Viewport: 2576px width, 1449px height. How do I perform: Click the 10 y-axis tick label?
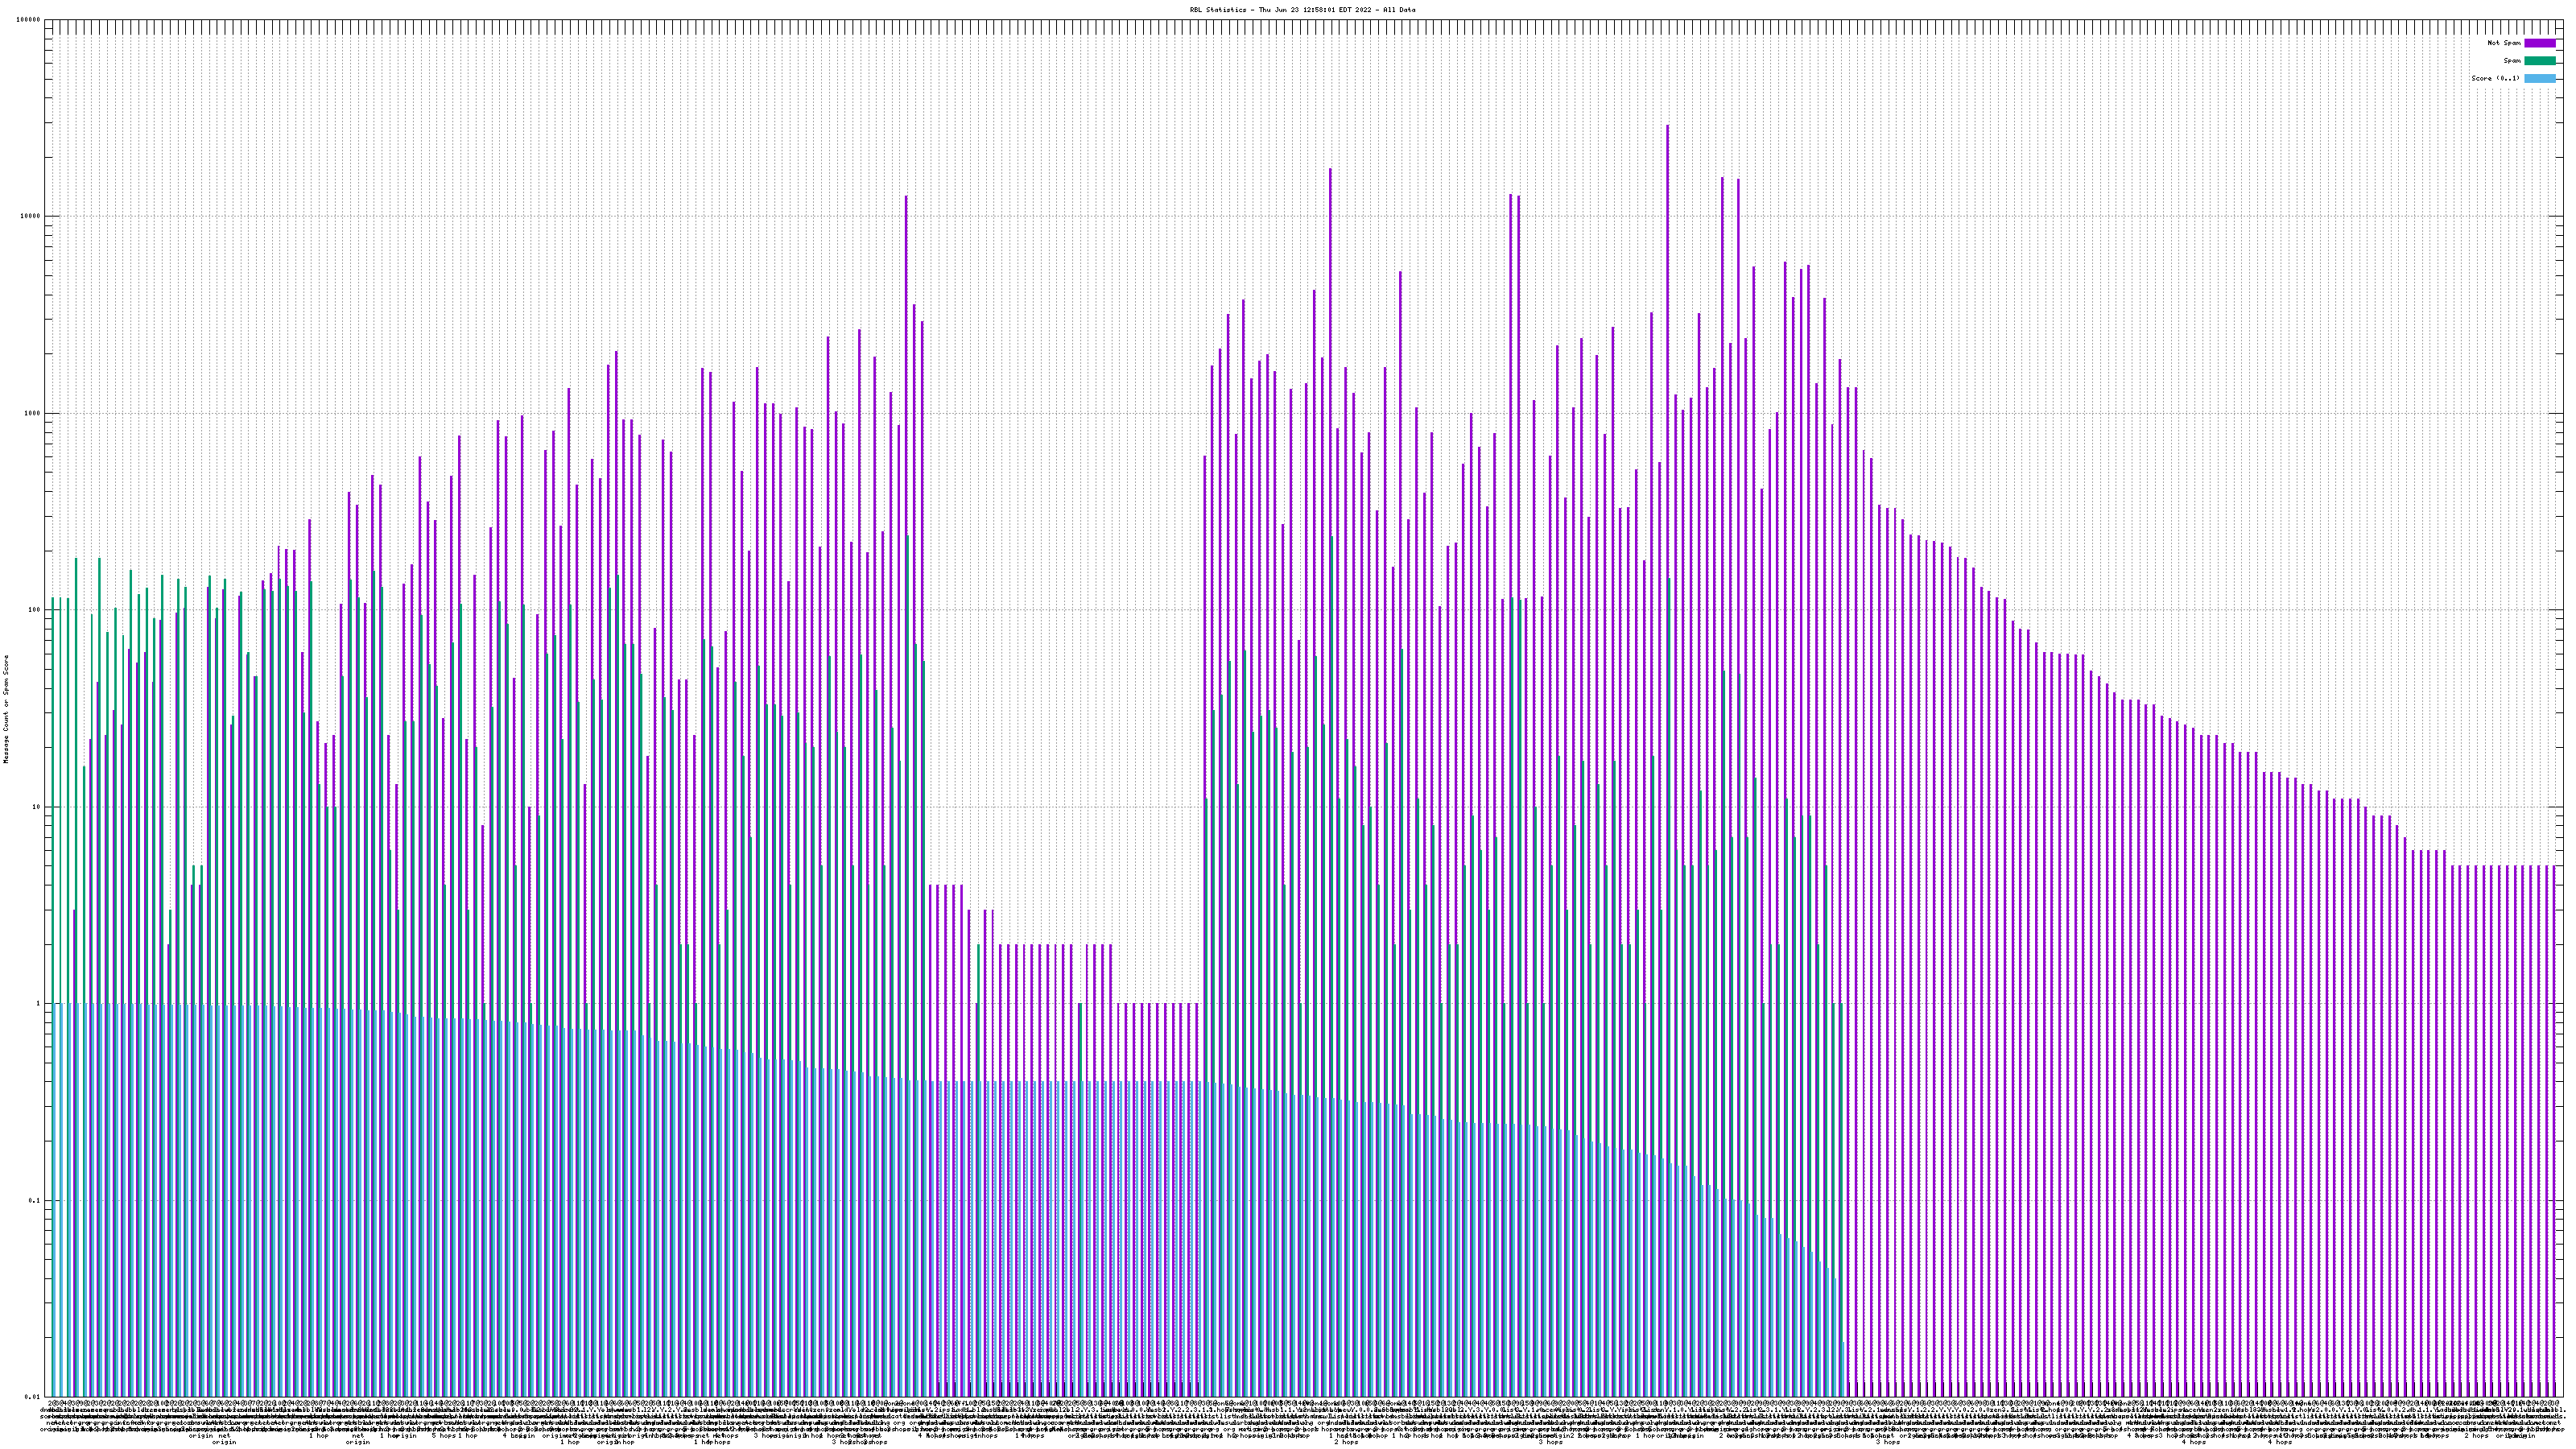pyautogui.click(x=37, y=807)
